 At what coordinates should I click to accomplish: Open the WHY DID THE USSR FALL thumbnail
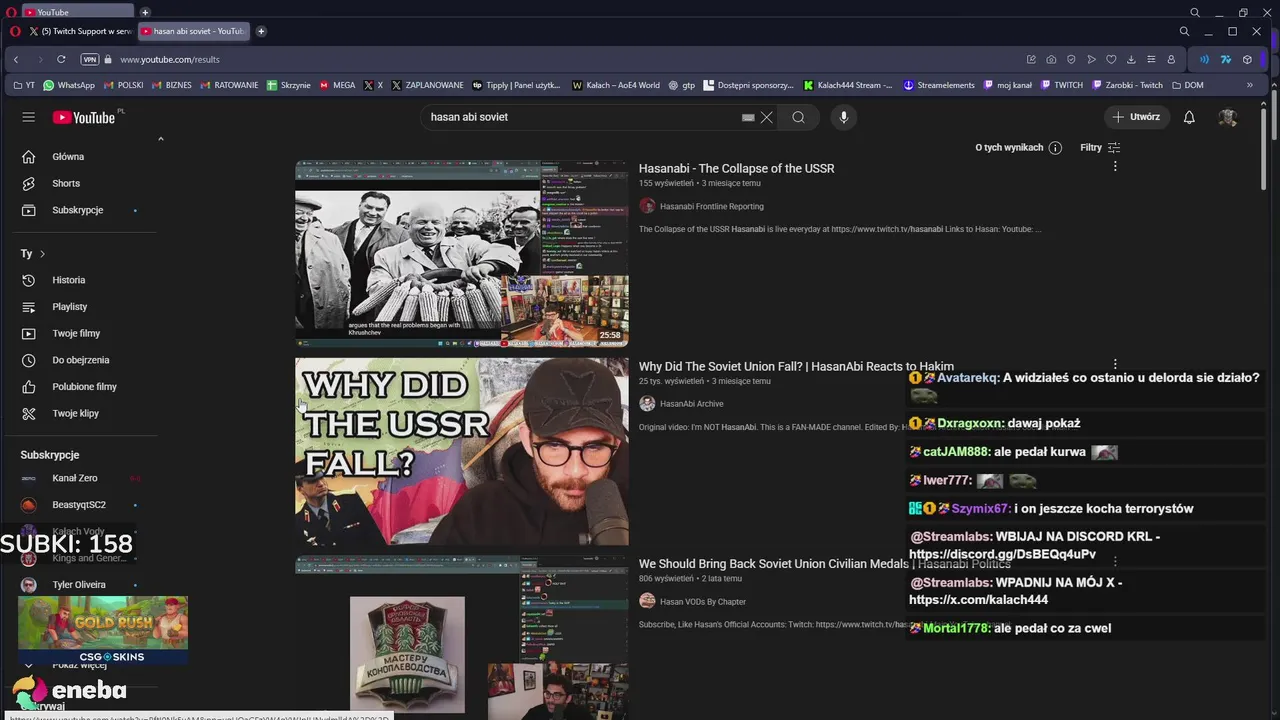[x=462, y=451]
